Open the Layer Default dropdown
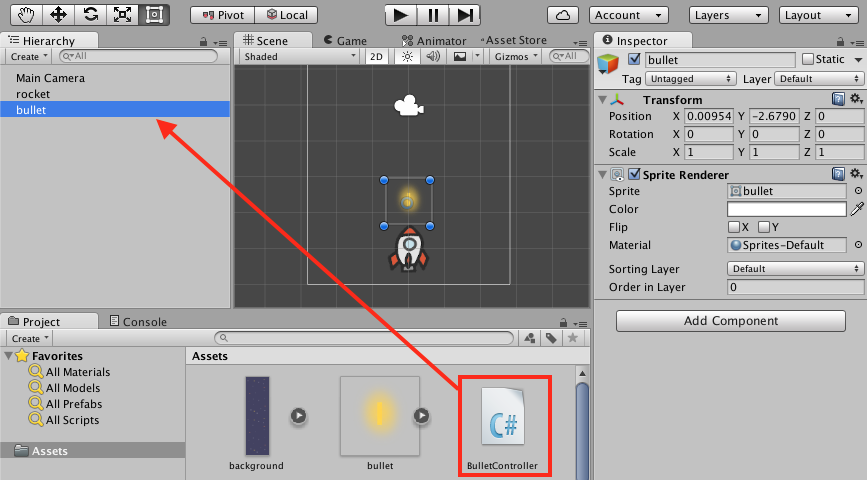The image size is (867, 480). [818, 79]
